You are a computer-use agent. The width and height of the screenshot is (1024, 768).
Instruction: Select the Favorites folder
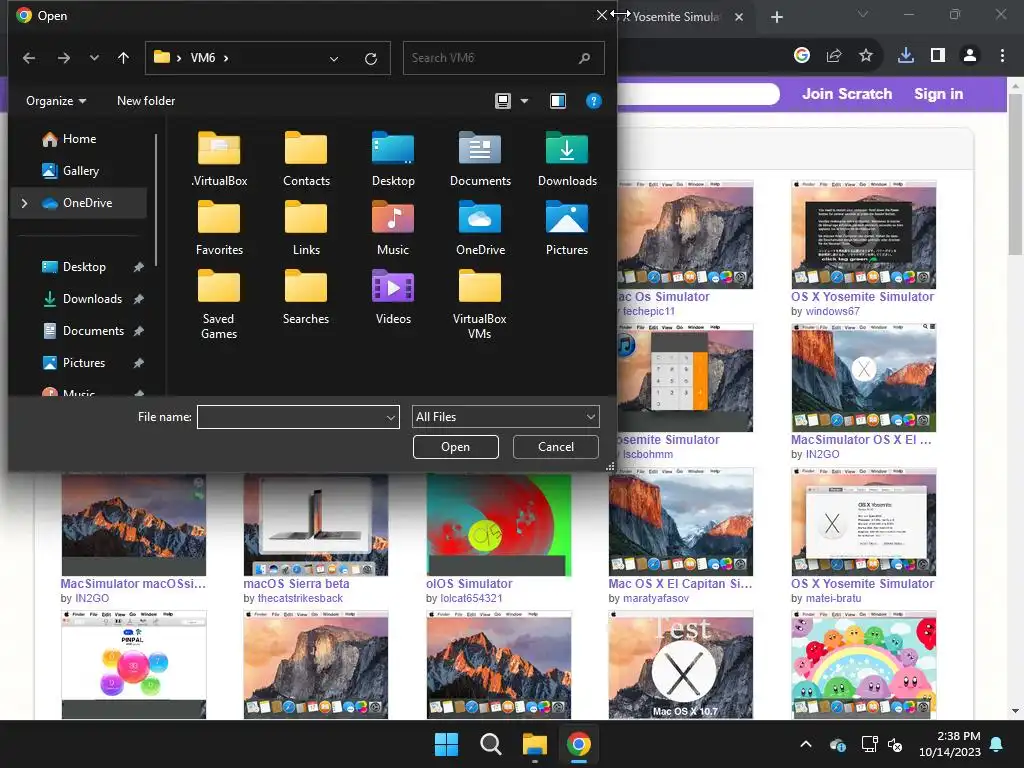pos(219,229)
